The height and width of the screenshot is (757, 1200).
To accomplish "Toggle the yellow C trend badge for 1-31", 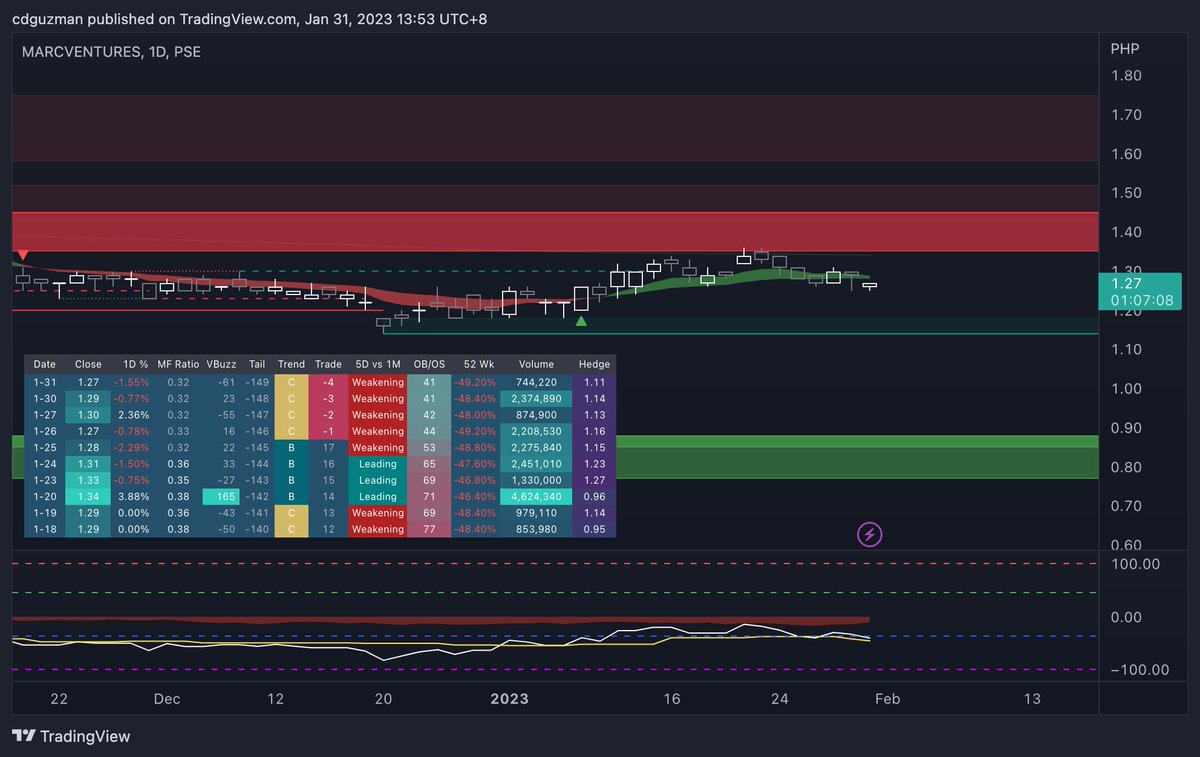I will (290, 381).
